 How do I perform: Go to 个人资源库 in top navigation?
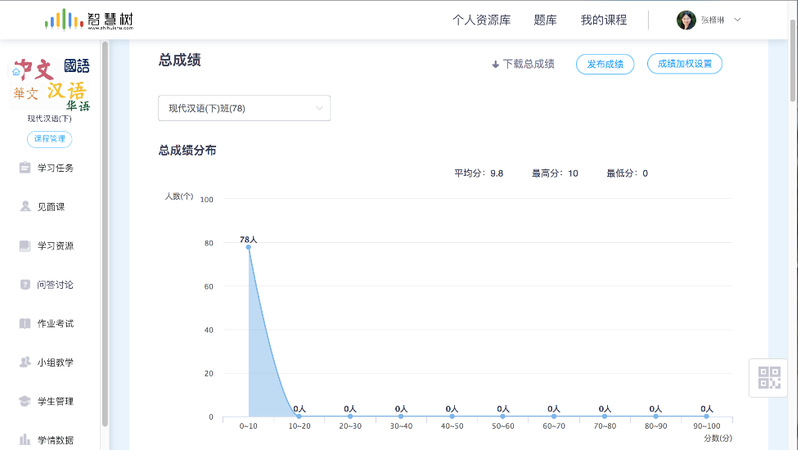pos(482,20)
